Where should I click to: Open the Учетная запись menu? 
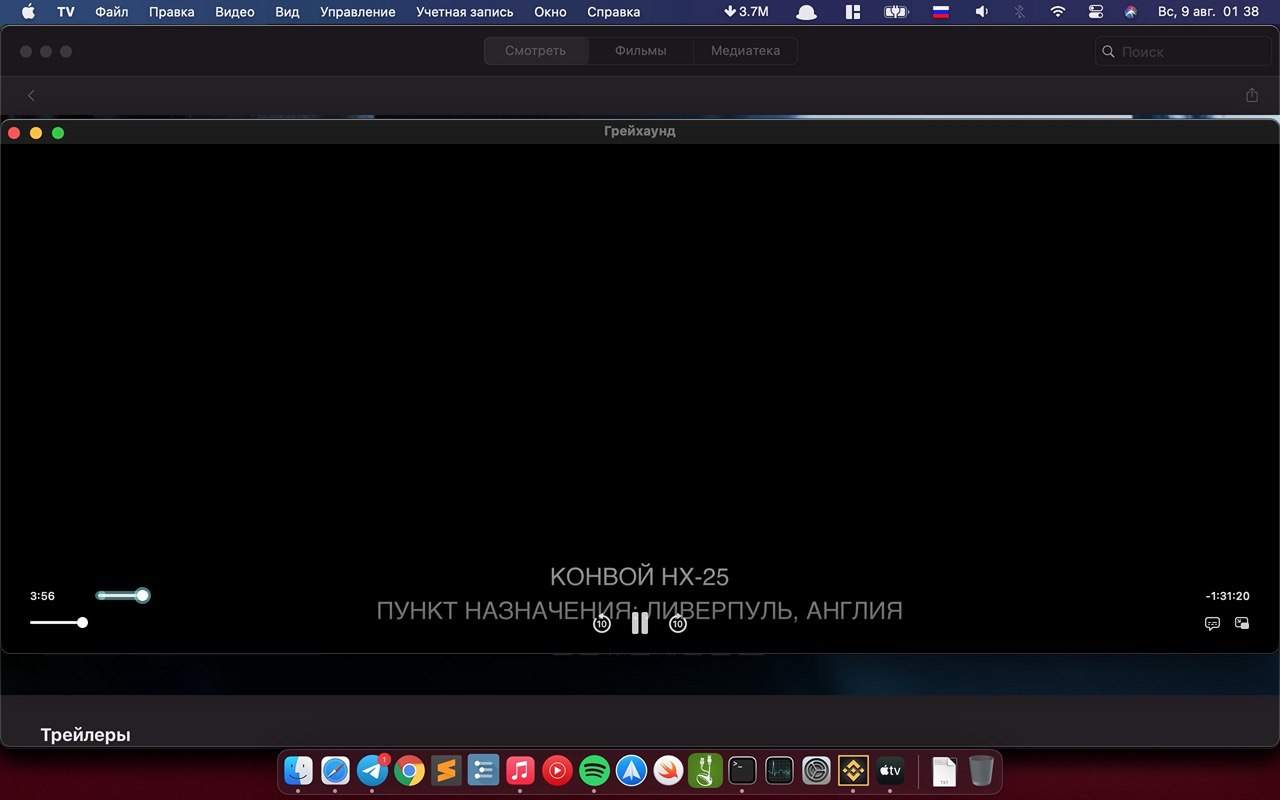[x=465, y=12]
